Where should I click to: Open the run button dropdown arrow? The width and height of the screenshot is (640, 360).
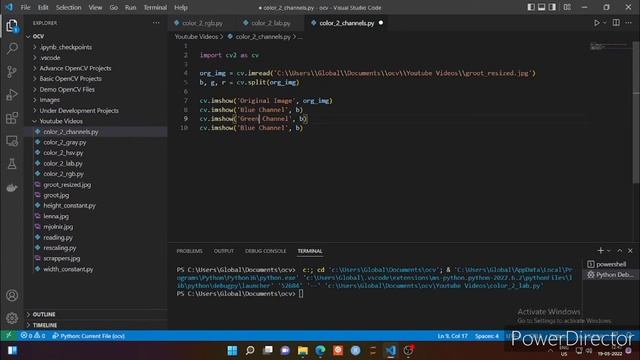[x=604, y=23]
